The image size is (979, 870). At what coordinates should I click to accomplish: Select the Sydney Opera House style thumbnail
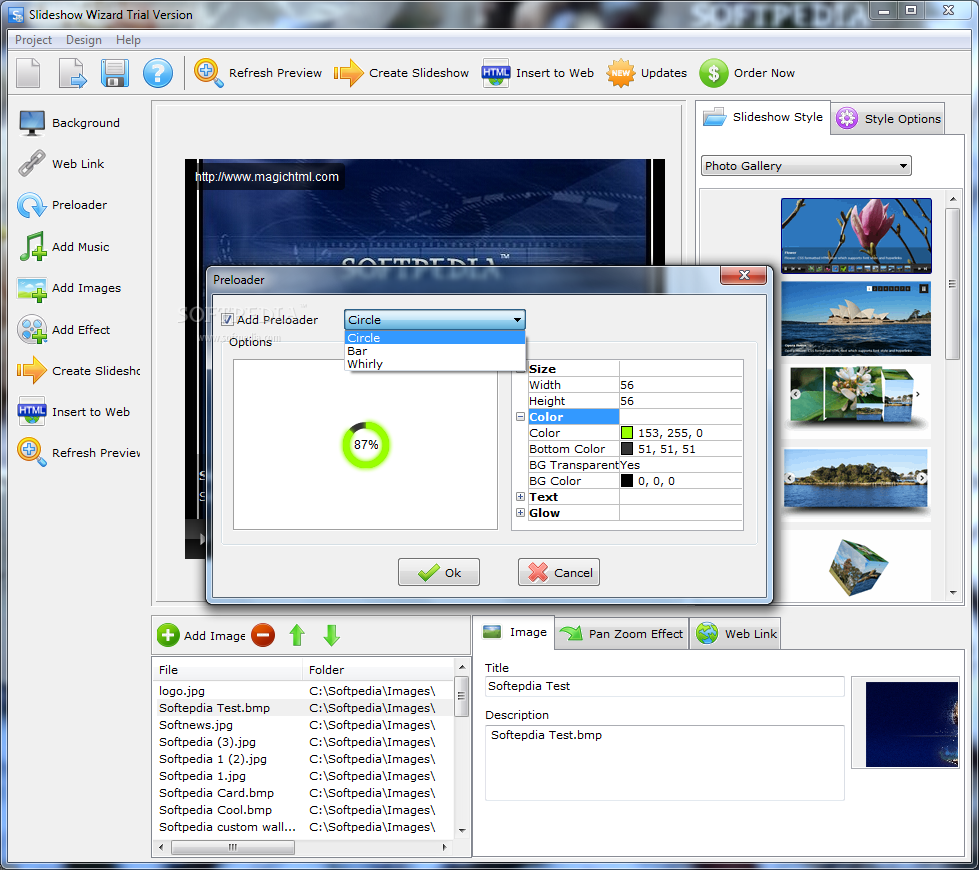[856, 319]
